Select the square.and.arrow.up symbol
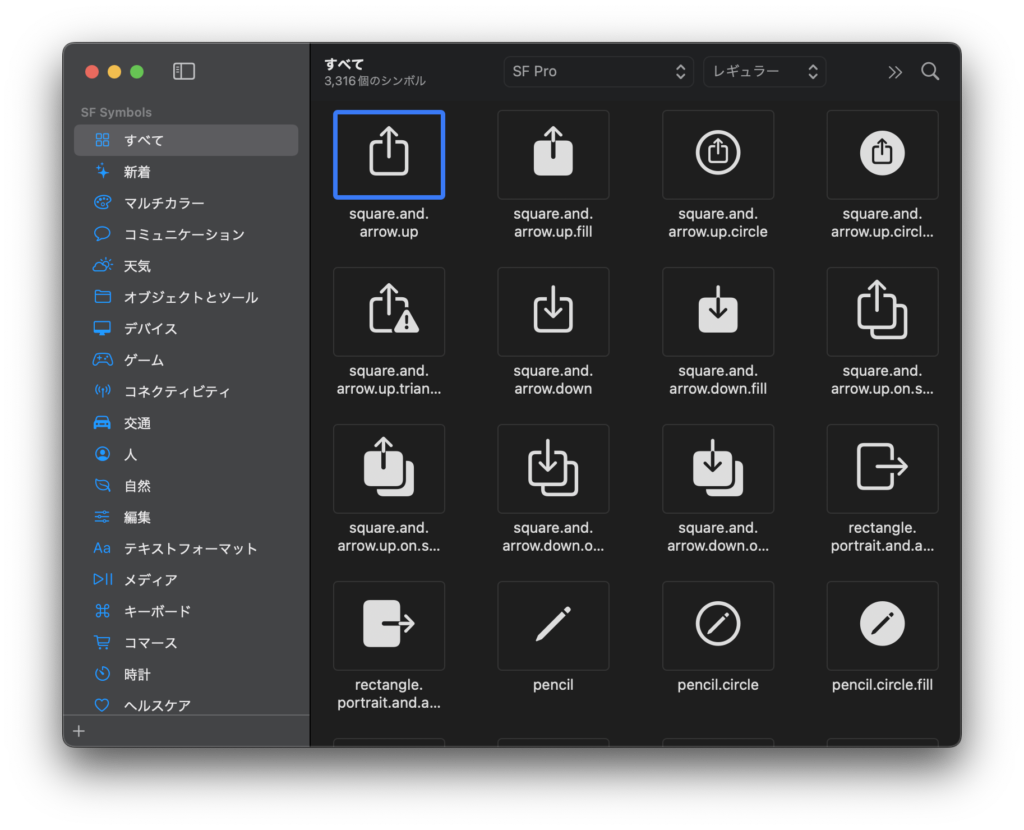The image size is (1024, 830). (389, 155)
